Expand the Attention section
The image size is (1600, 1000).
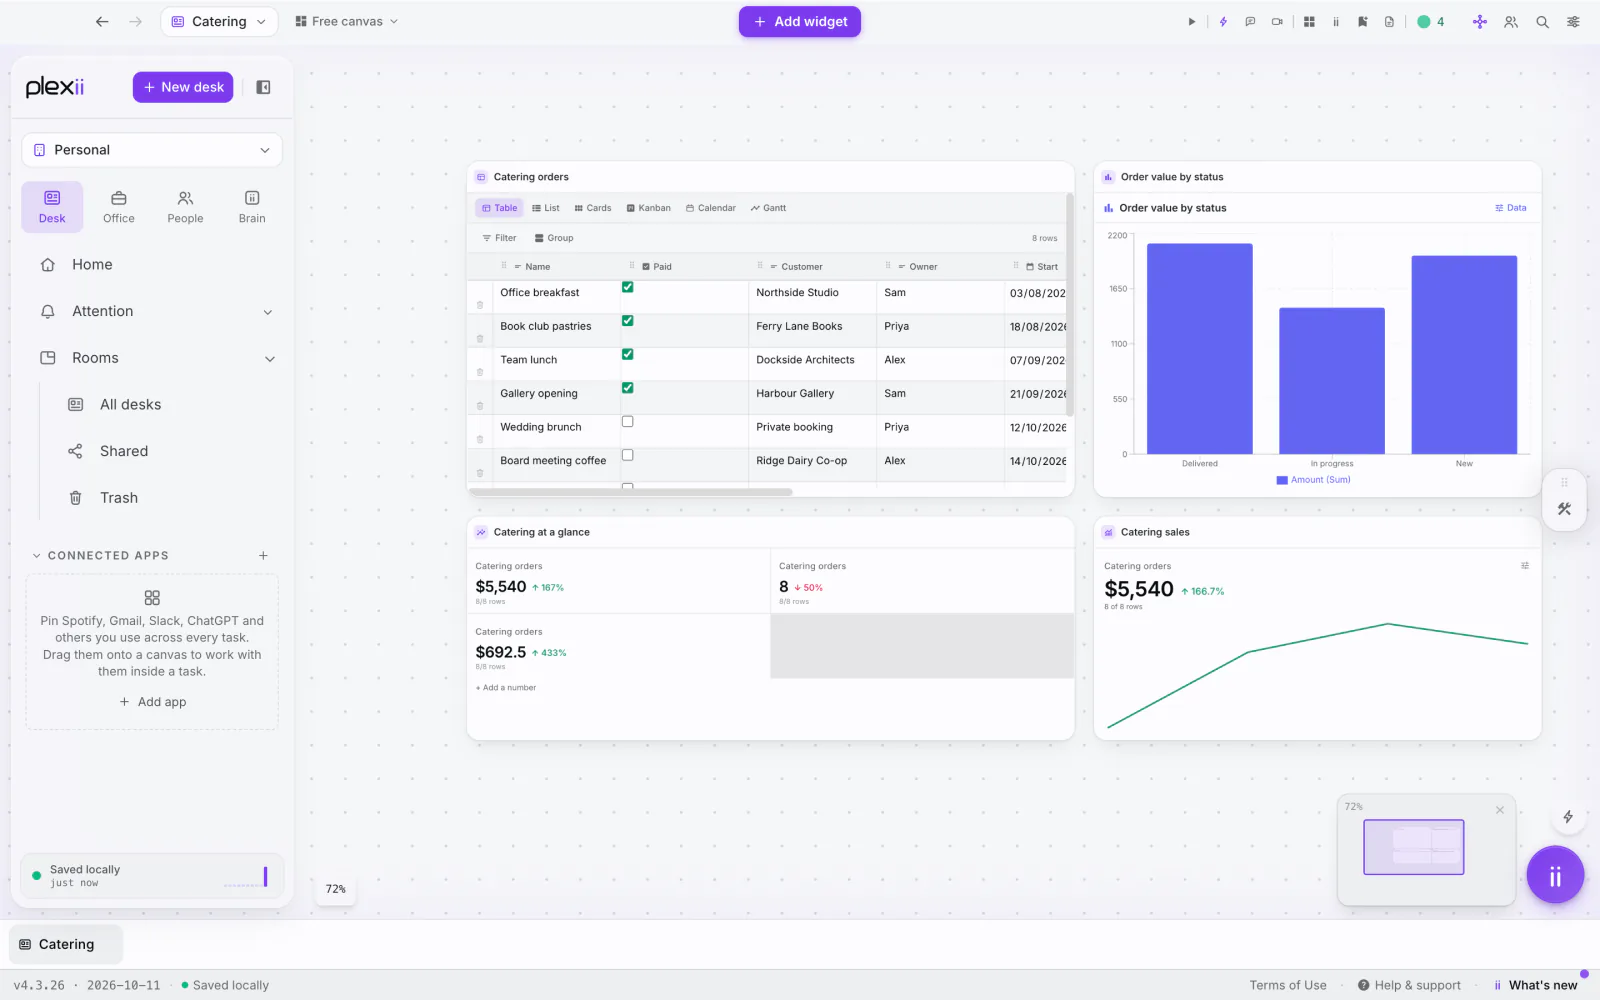267,312
